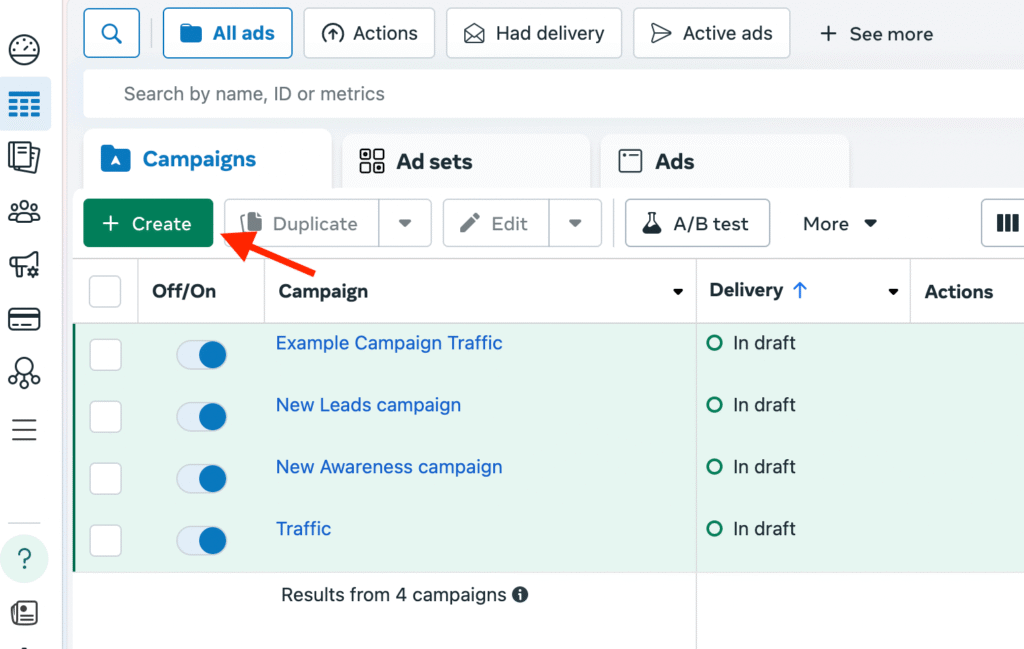This screenshot has height=649, width=1024.
Task: Select the Campaigns table icon in sidebar
Action: pos(24,104)
